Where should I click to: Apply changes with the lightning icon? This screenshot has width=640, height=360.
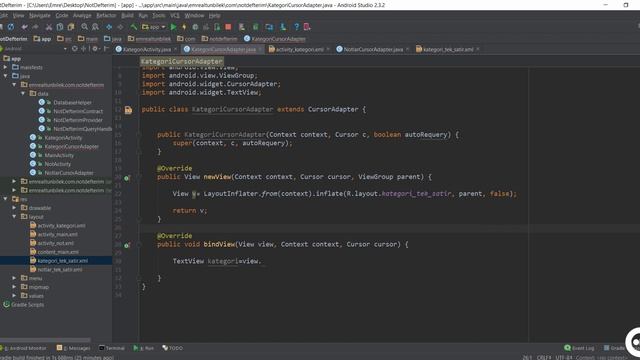point(184,27)
